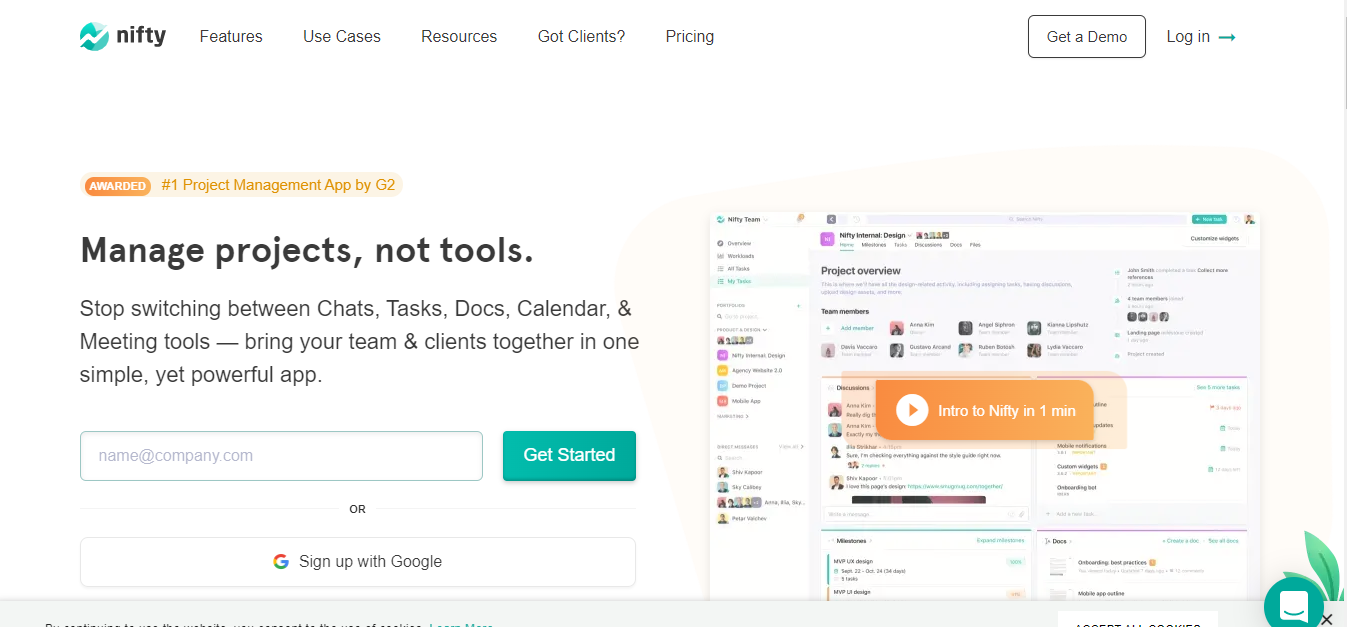The width and height of the screenshot is (1347, 627).
Task: Click Petar Valchev direct message in the app preview
Action: pyautogui.click(x=741, y=519)
